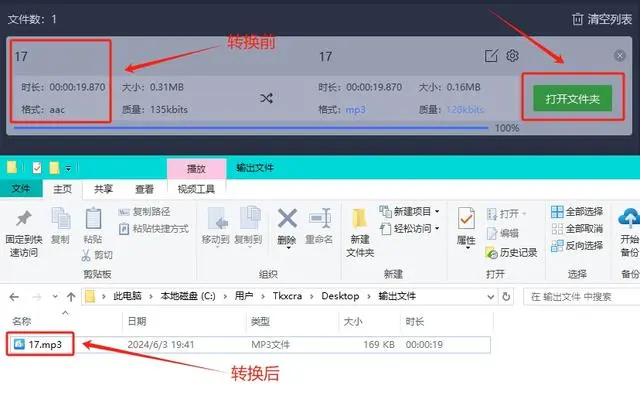Change the output quality 128kbits link

[465, 110]
